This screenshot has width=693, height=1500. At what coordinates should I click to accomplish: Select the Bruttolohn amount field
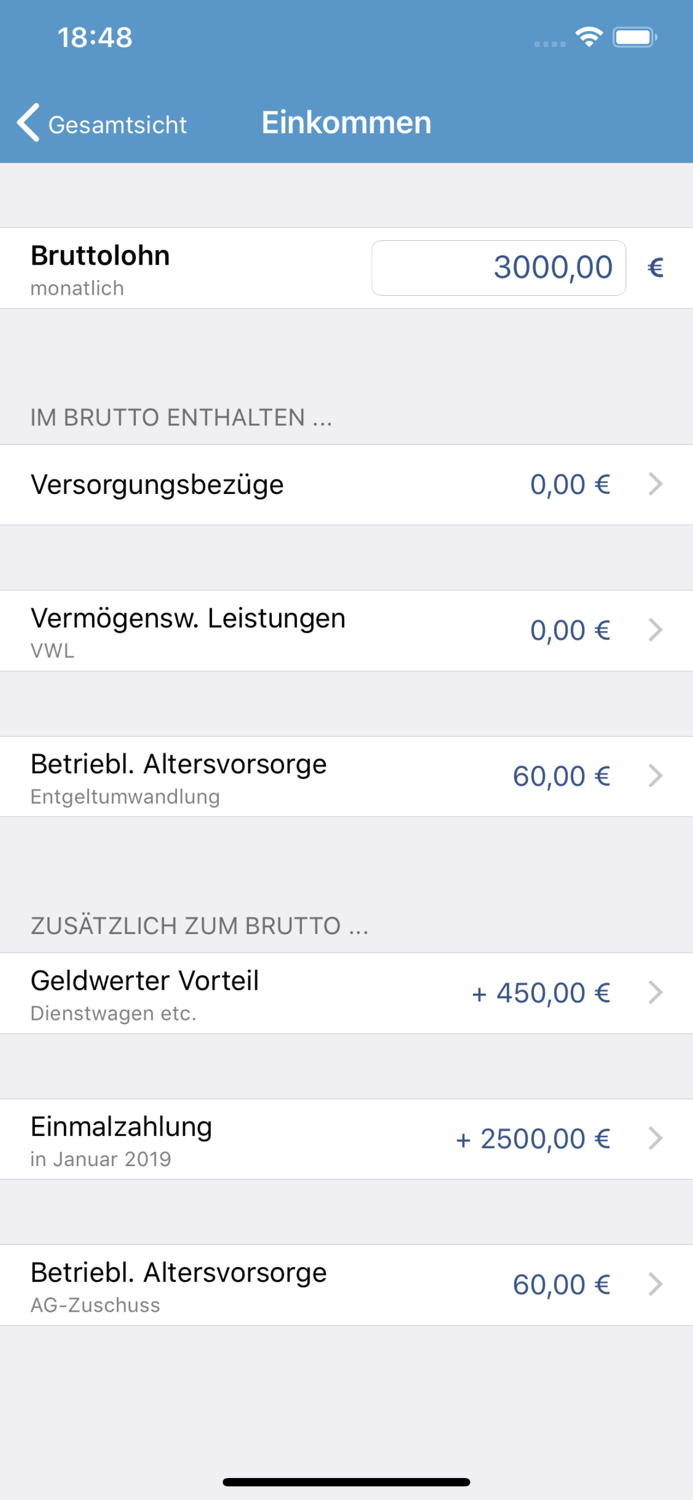(498, 267)
